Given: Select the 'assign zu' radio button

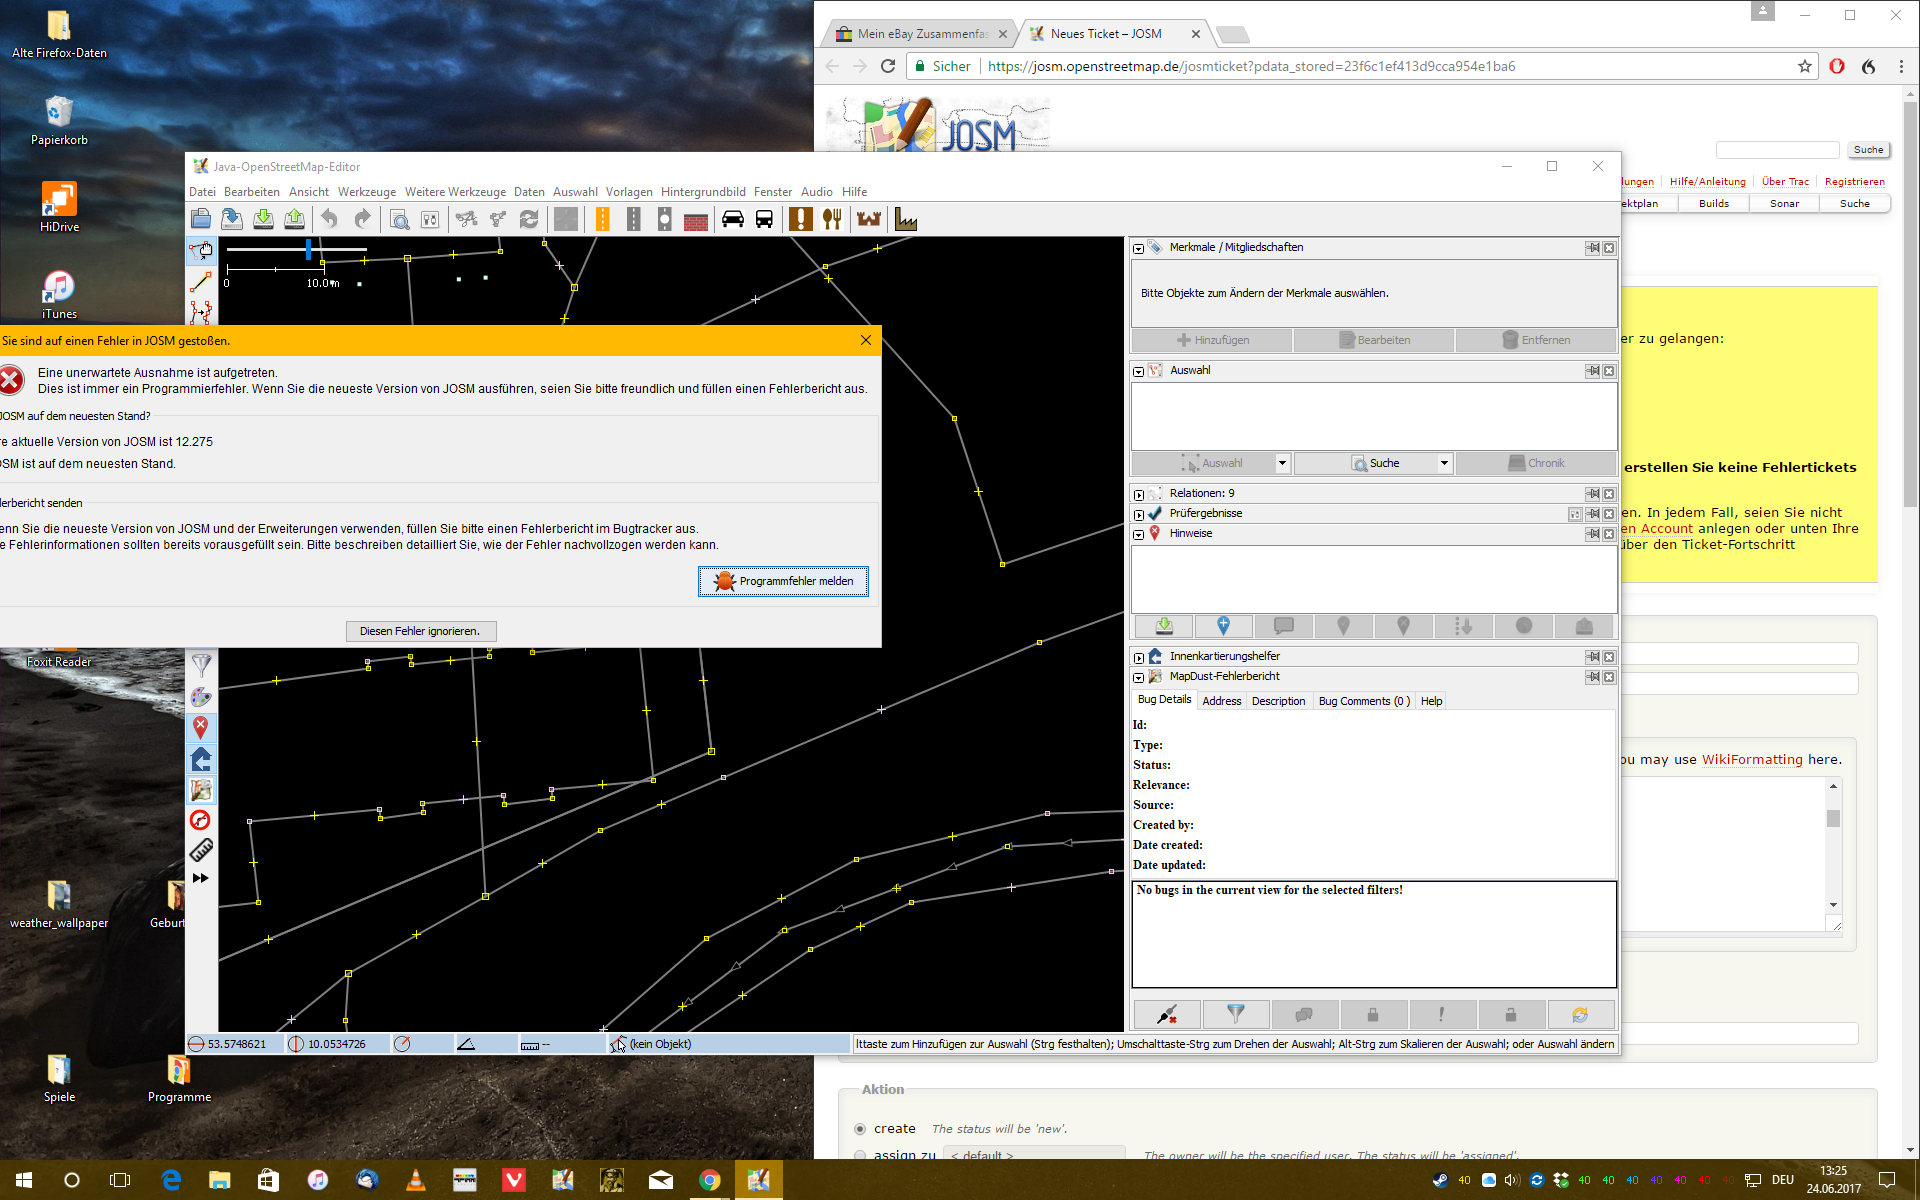Looking at the screenshot, I should click(x=860, y=1154).
